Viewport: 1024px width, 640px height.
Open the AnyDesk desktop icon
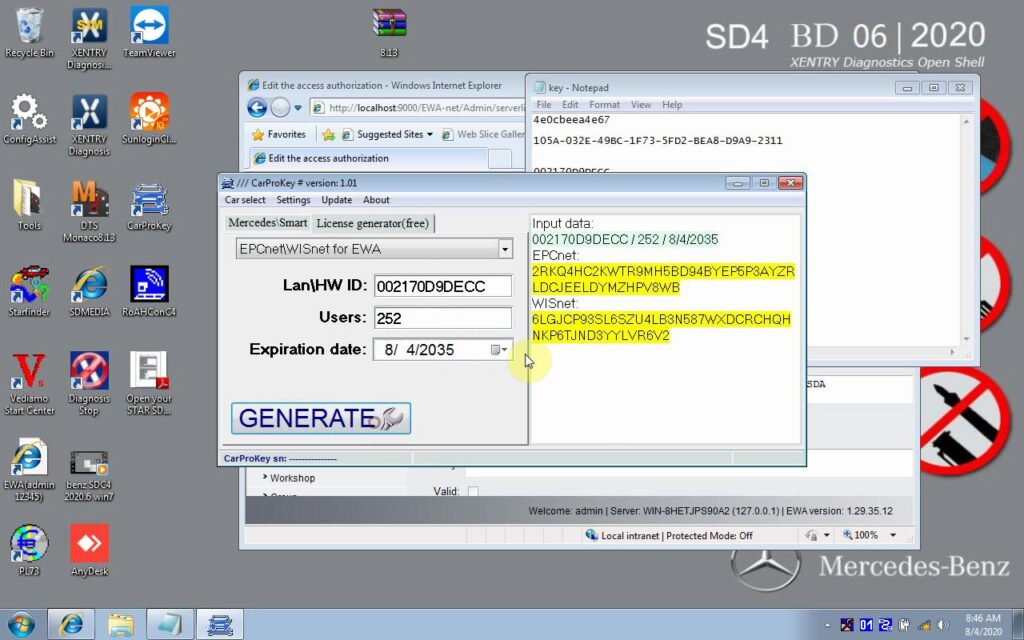tap(89, 546)
